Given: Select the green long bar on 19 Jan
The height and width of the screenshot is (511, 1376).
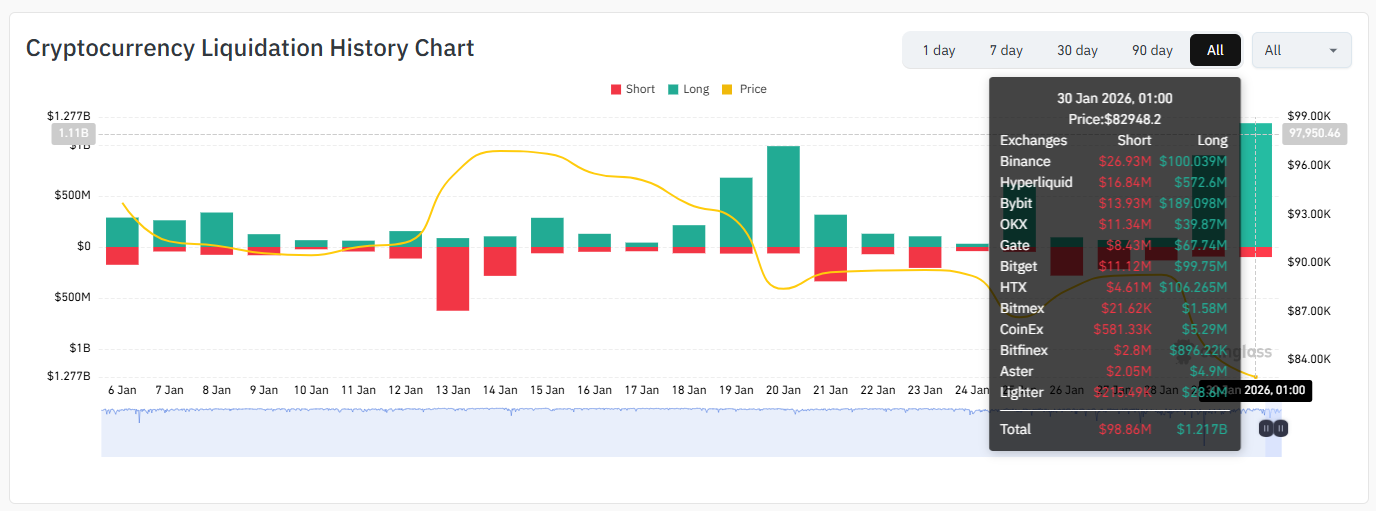Looking at the screenshot, I should coord(736,212).
